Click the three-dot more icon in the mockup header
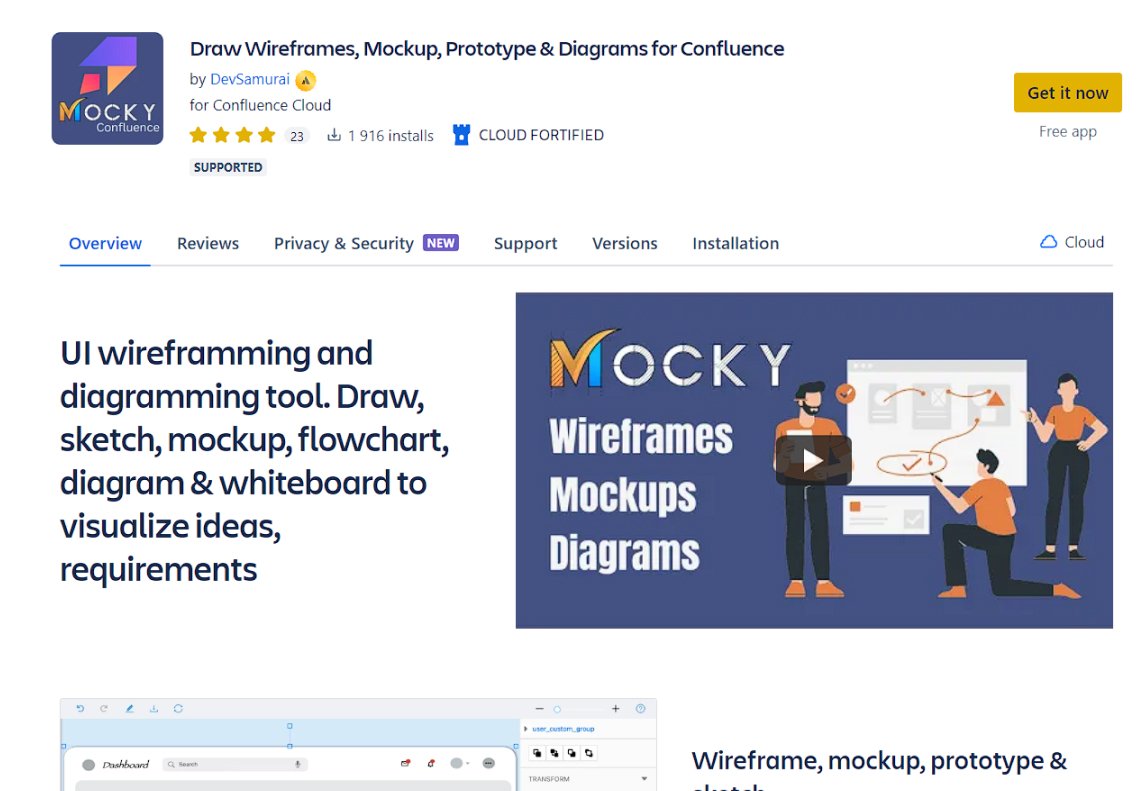Image resolution: width=1142 pixels, height=791 pixels. (x=489, y=763)
